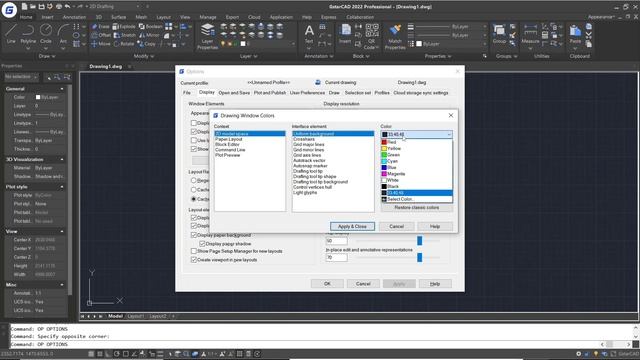Screen dimensions: 640x360
Task: Click the Stretch tool
Action: [x=125, y=35]
